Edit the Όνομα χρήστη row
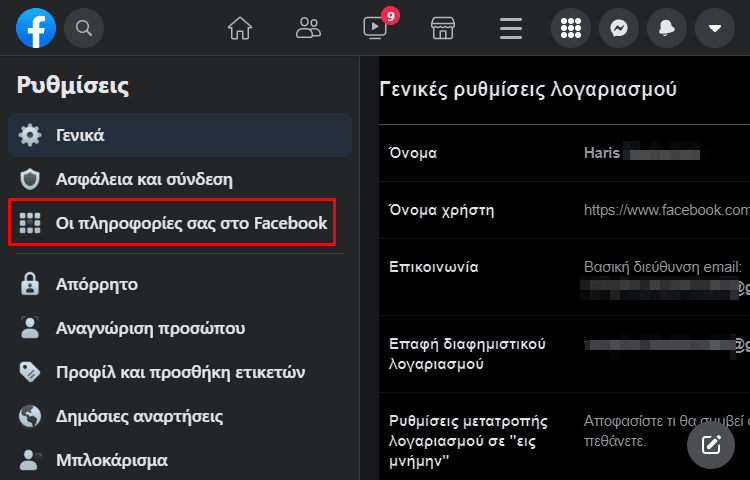 click(x=564, y=210)
